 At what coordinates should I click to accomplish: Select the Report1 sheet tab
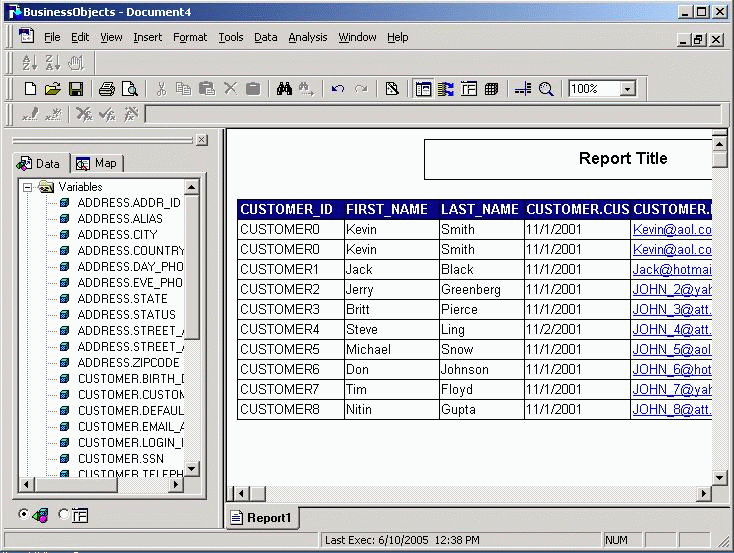[x=262, y=517]
